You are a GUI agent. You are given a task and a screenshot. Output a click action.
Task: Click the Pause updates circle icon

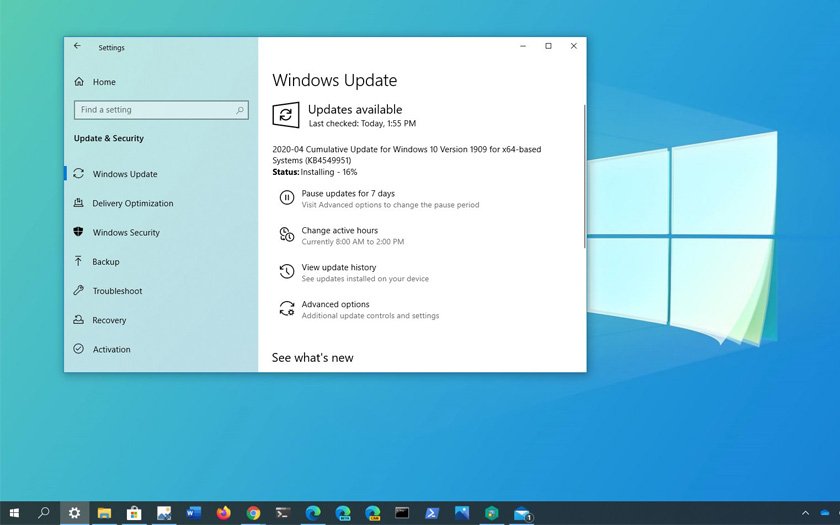(x=286, y=198)
